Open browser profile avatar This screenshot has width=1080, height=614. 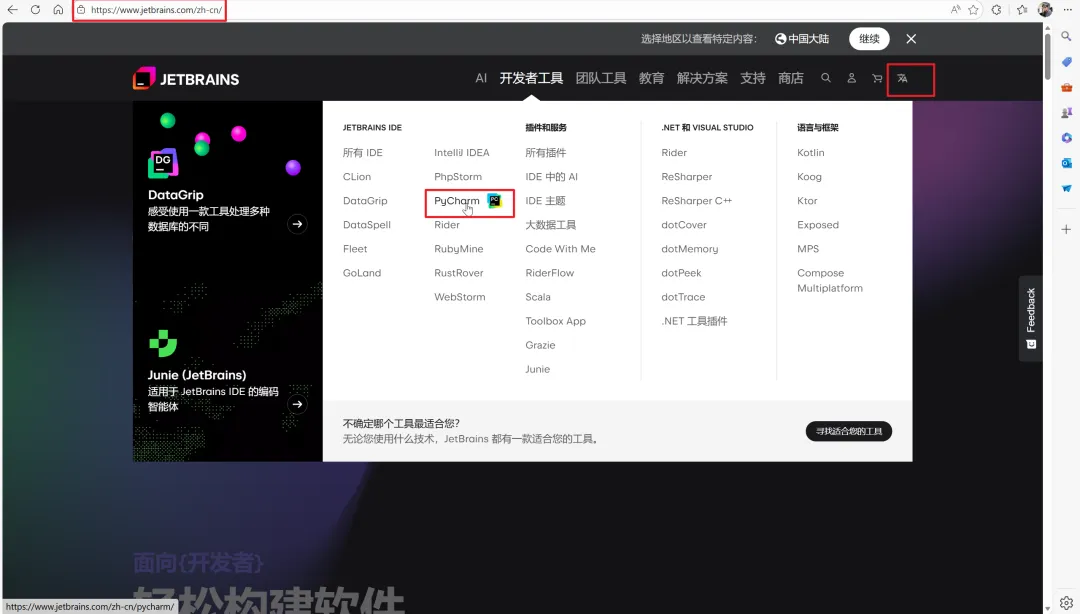coord(1045,10)
